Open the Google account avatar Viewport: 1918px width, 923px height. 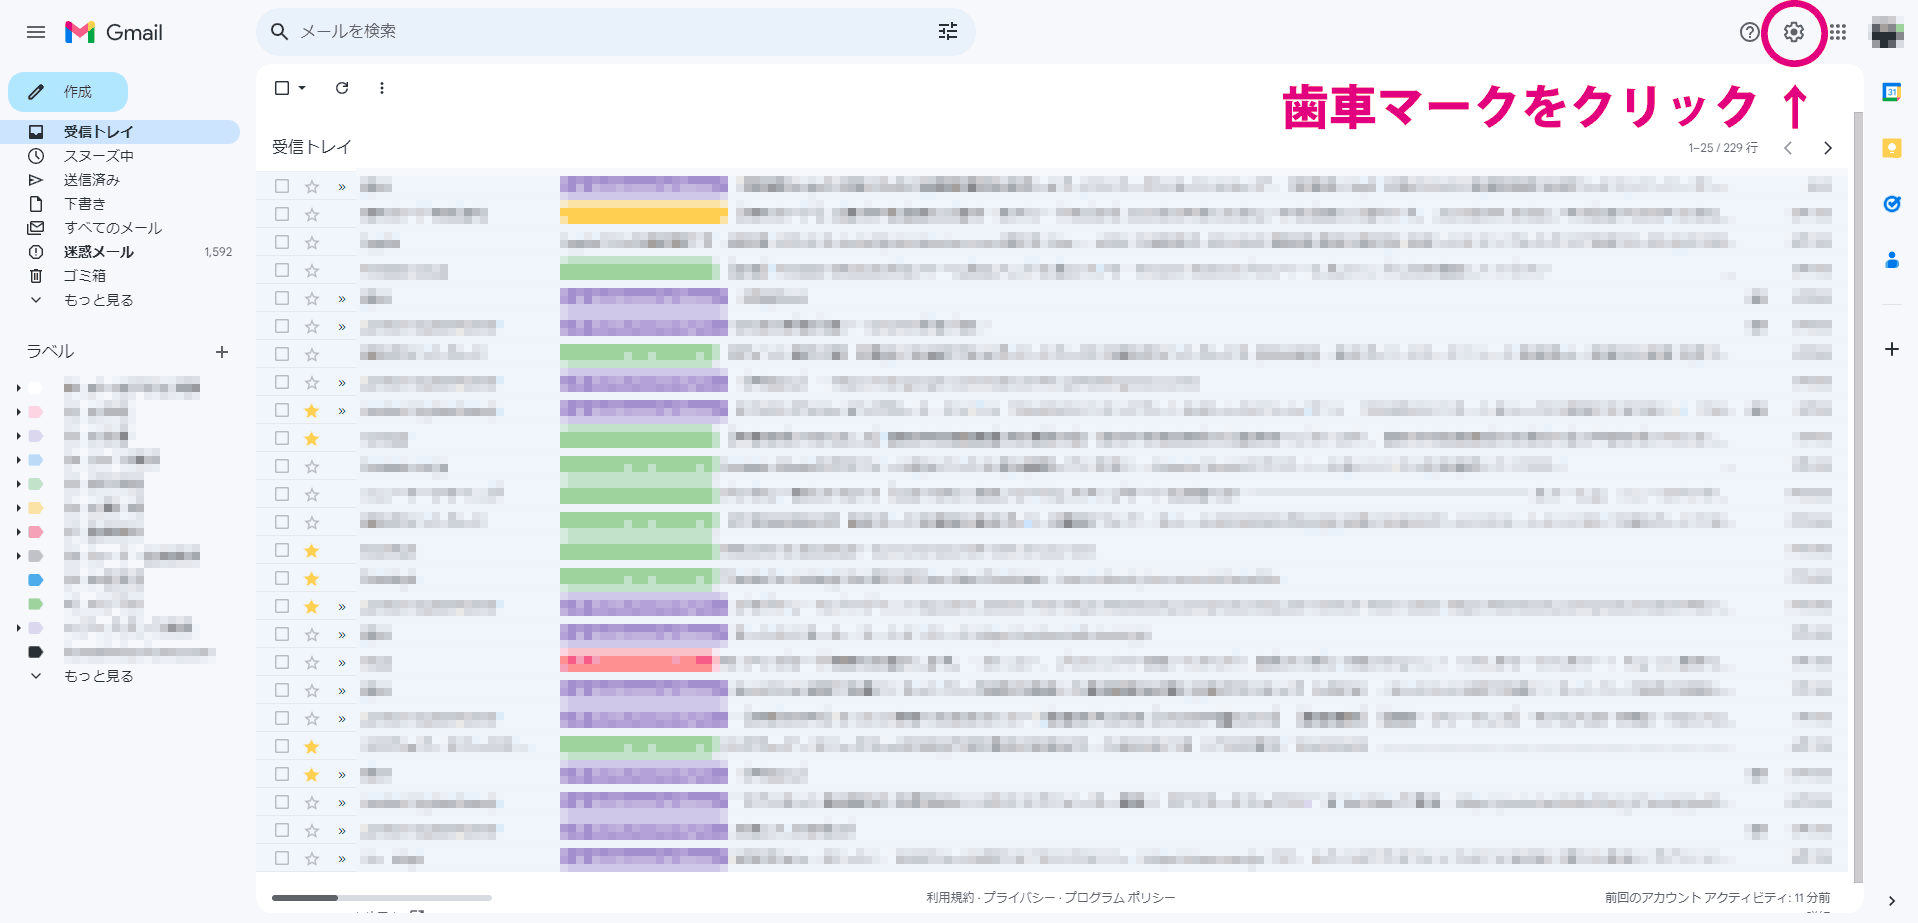(1887, 32)
